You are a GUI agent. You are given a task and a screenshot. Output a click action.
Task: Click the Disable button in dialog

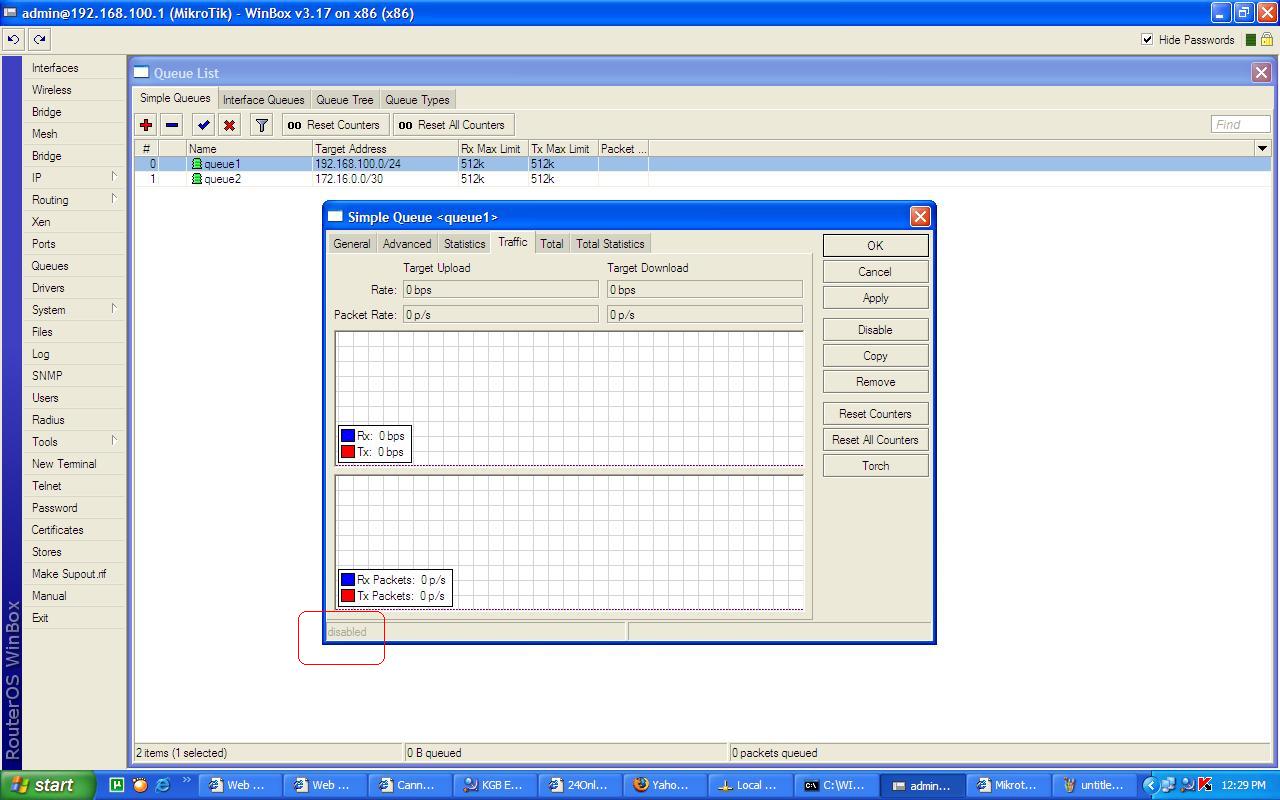[875, 330]
